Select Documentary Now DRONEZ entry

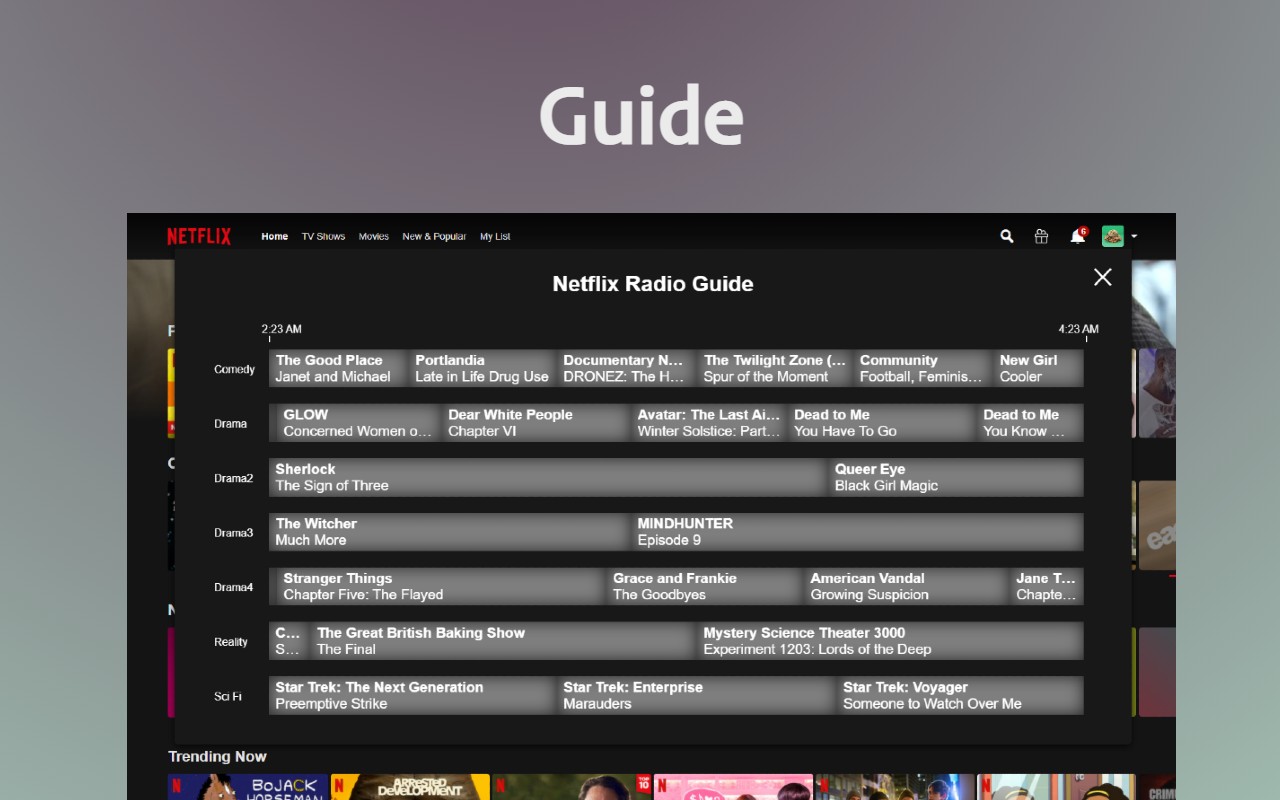pos(626,368)
